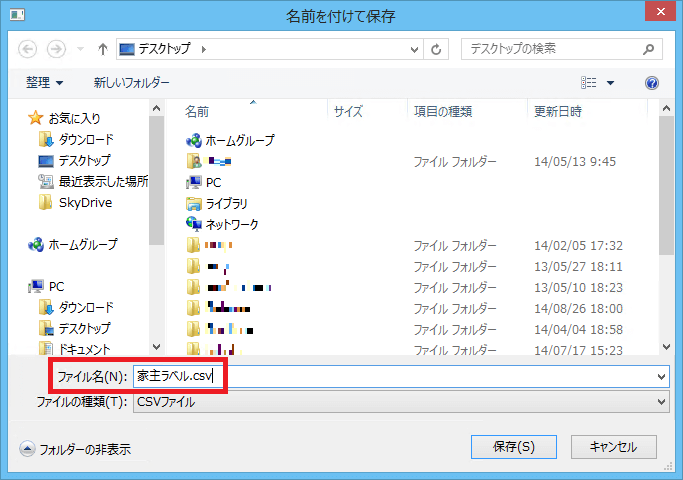The width and height of the screenshot is (683, 480).
Task: Expand the ファイルの種類 dropdown
Action: click(400, 402)
